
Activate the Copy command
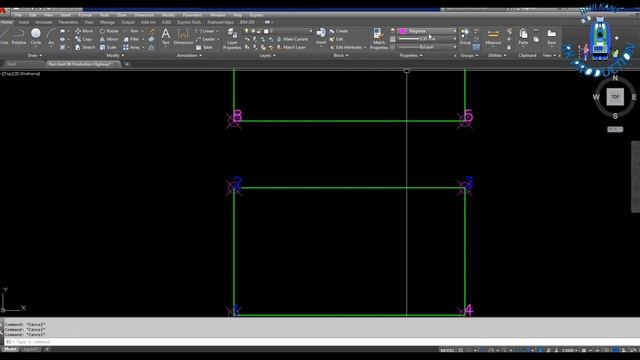(x=84, y=39)
